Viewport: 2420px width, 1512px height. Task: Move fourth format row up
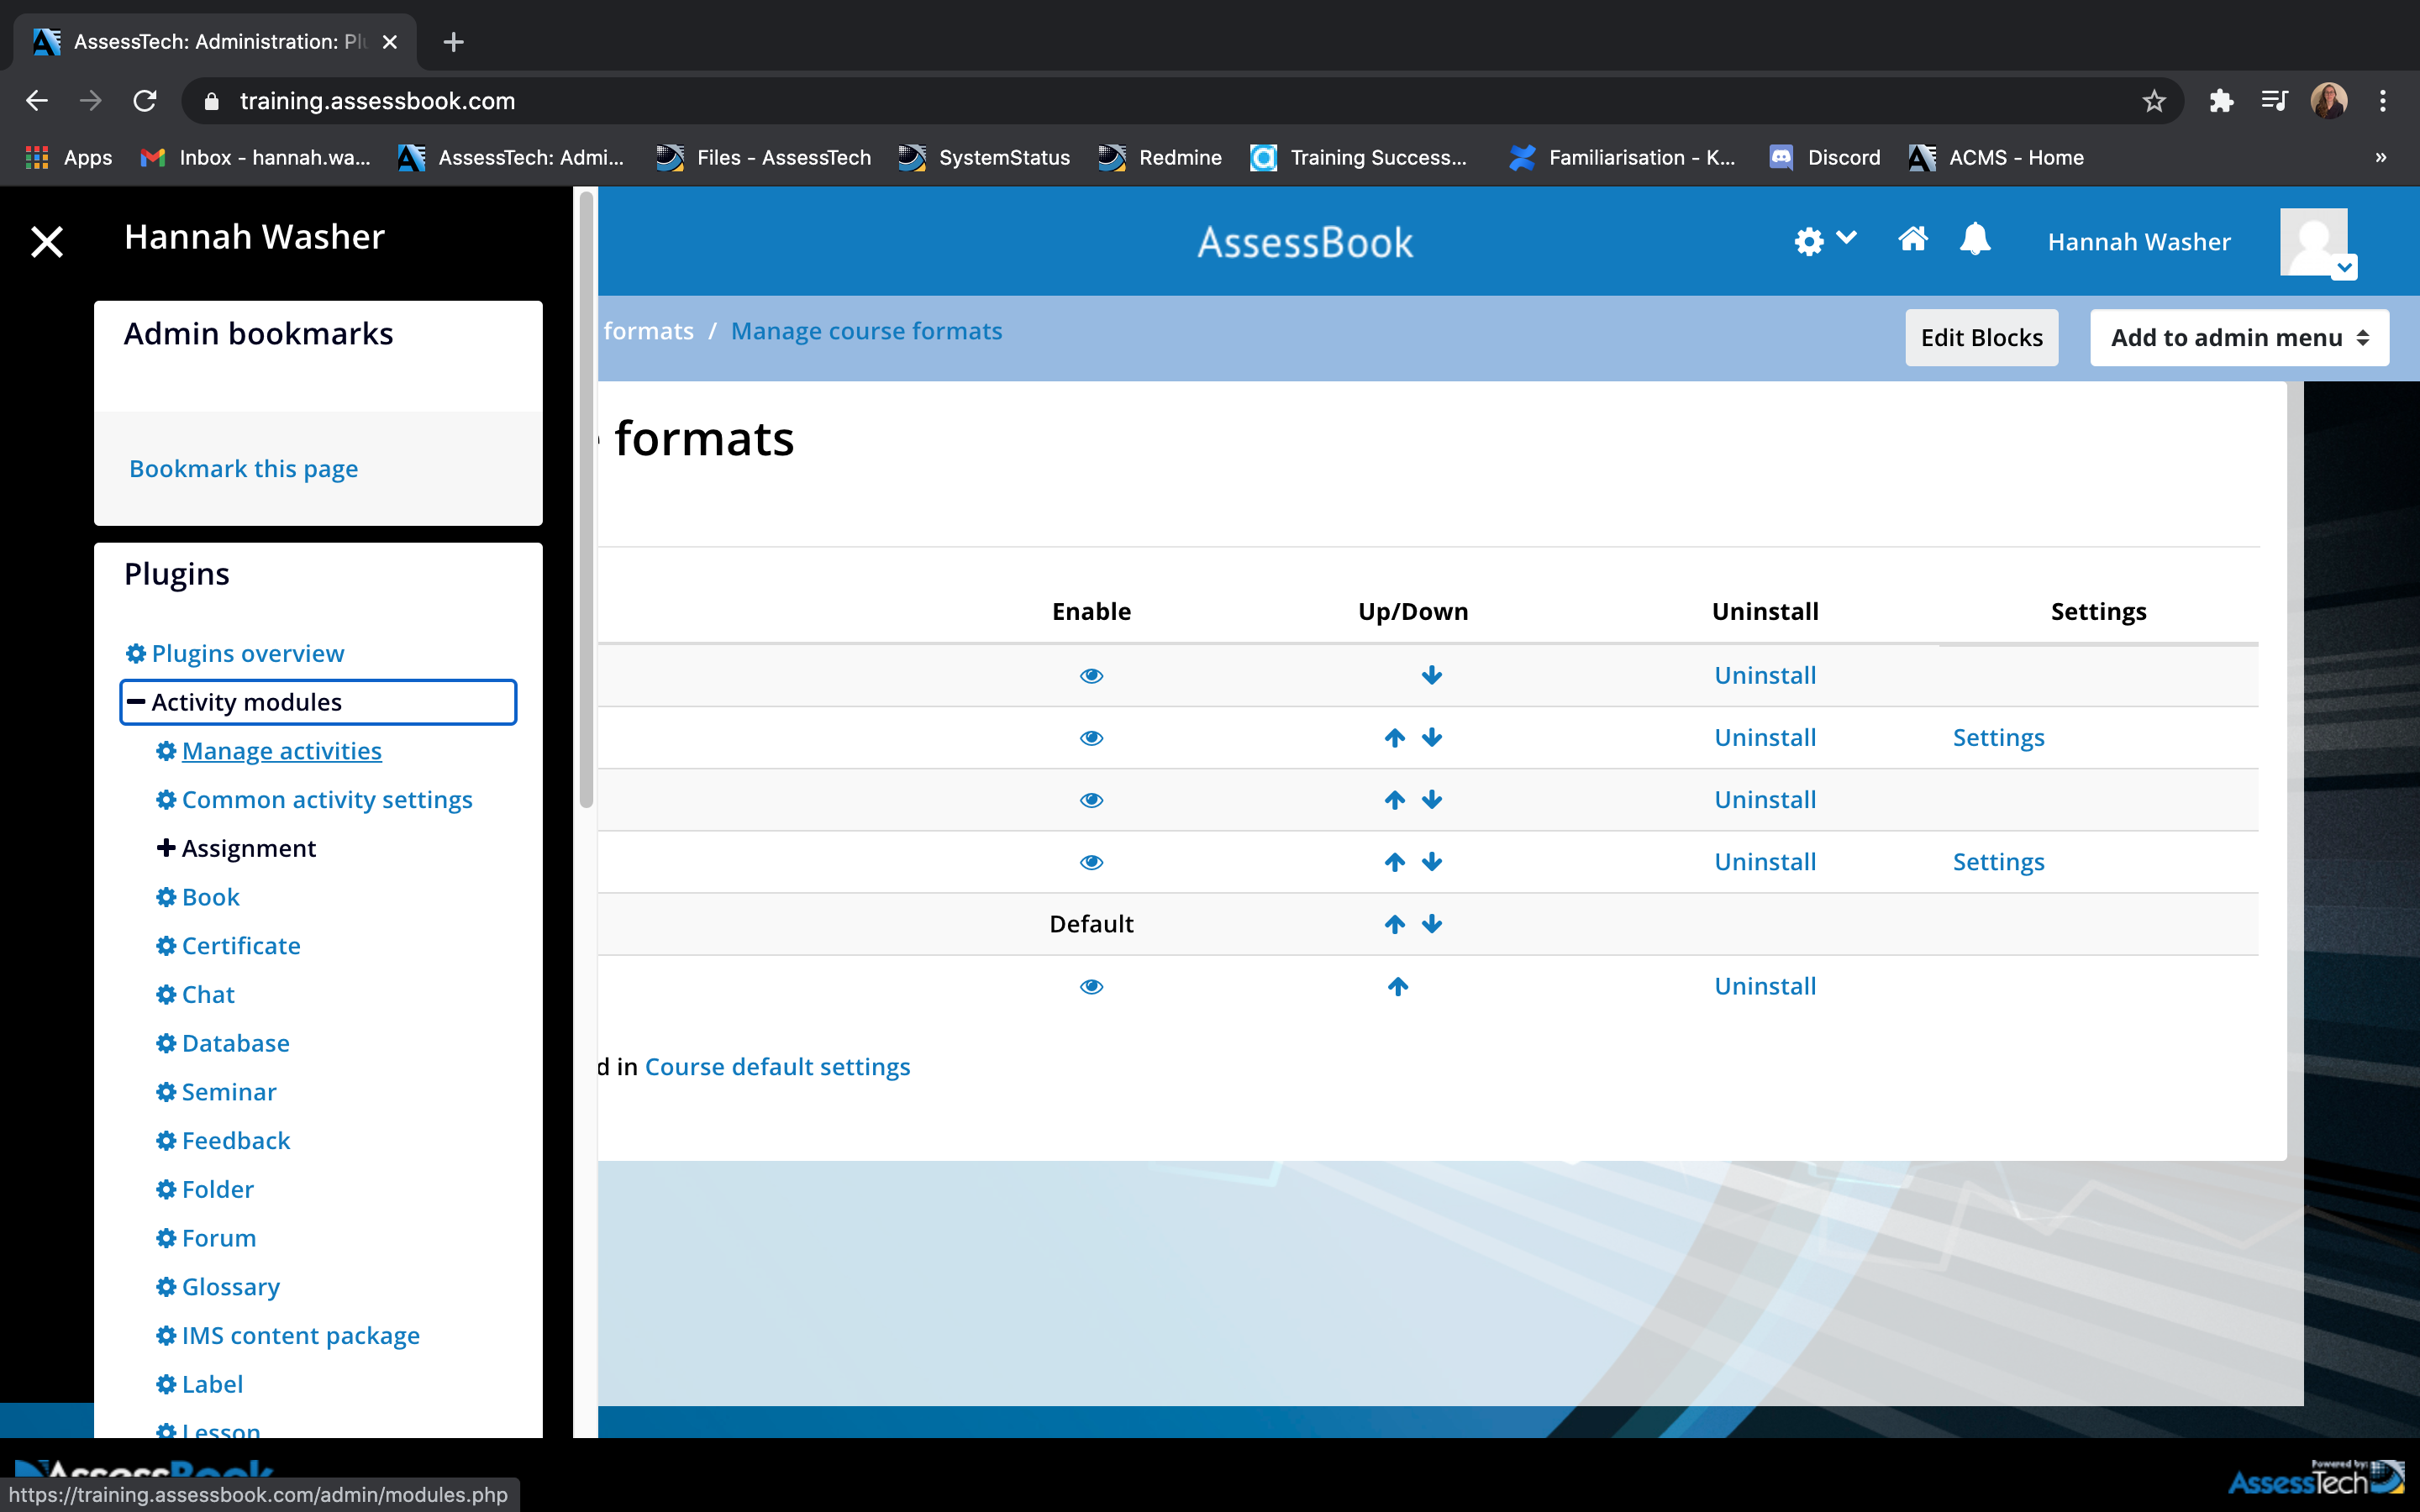point(1395,862)
